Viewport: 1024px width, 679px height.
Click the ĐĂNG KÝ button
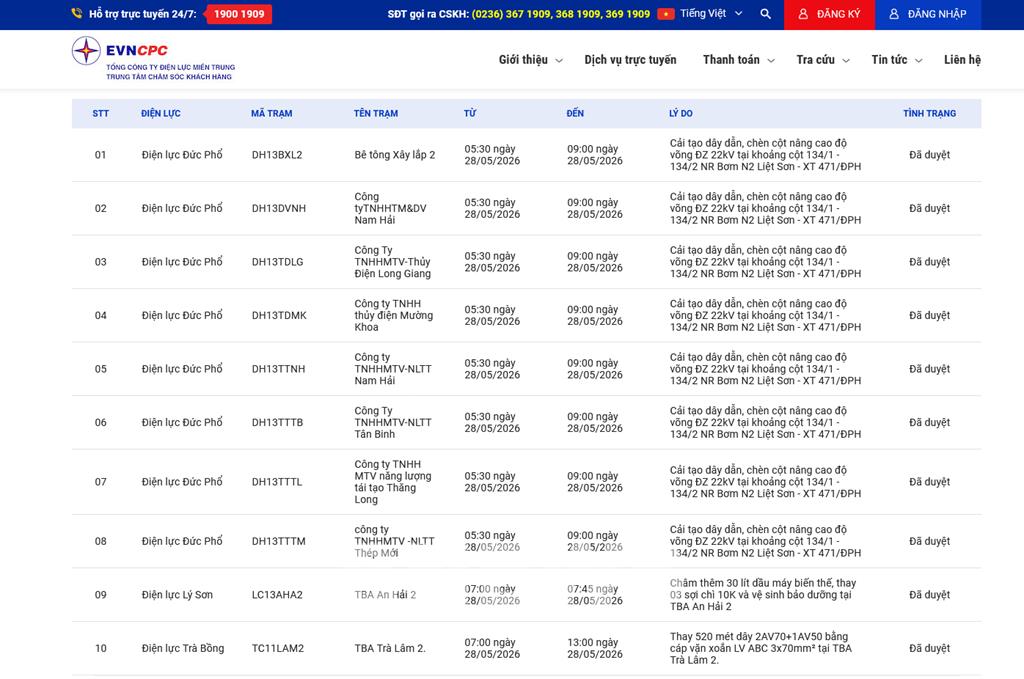[829, 14]
